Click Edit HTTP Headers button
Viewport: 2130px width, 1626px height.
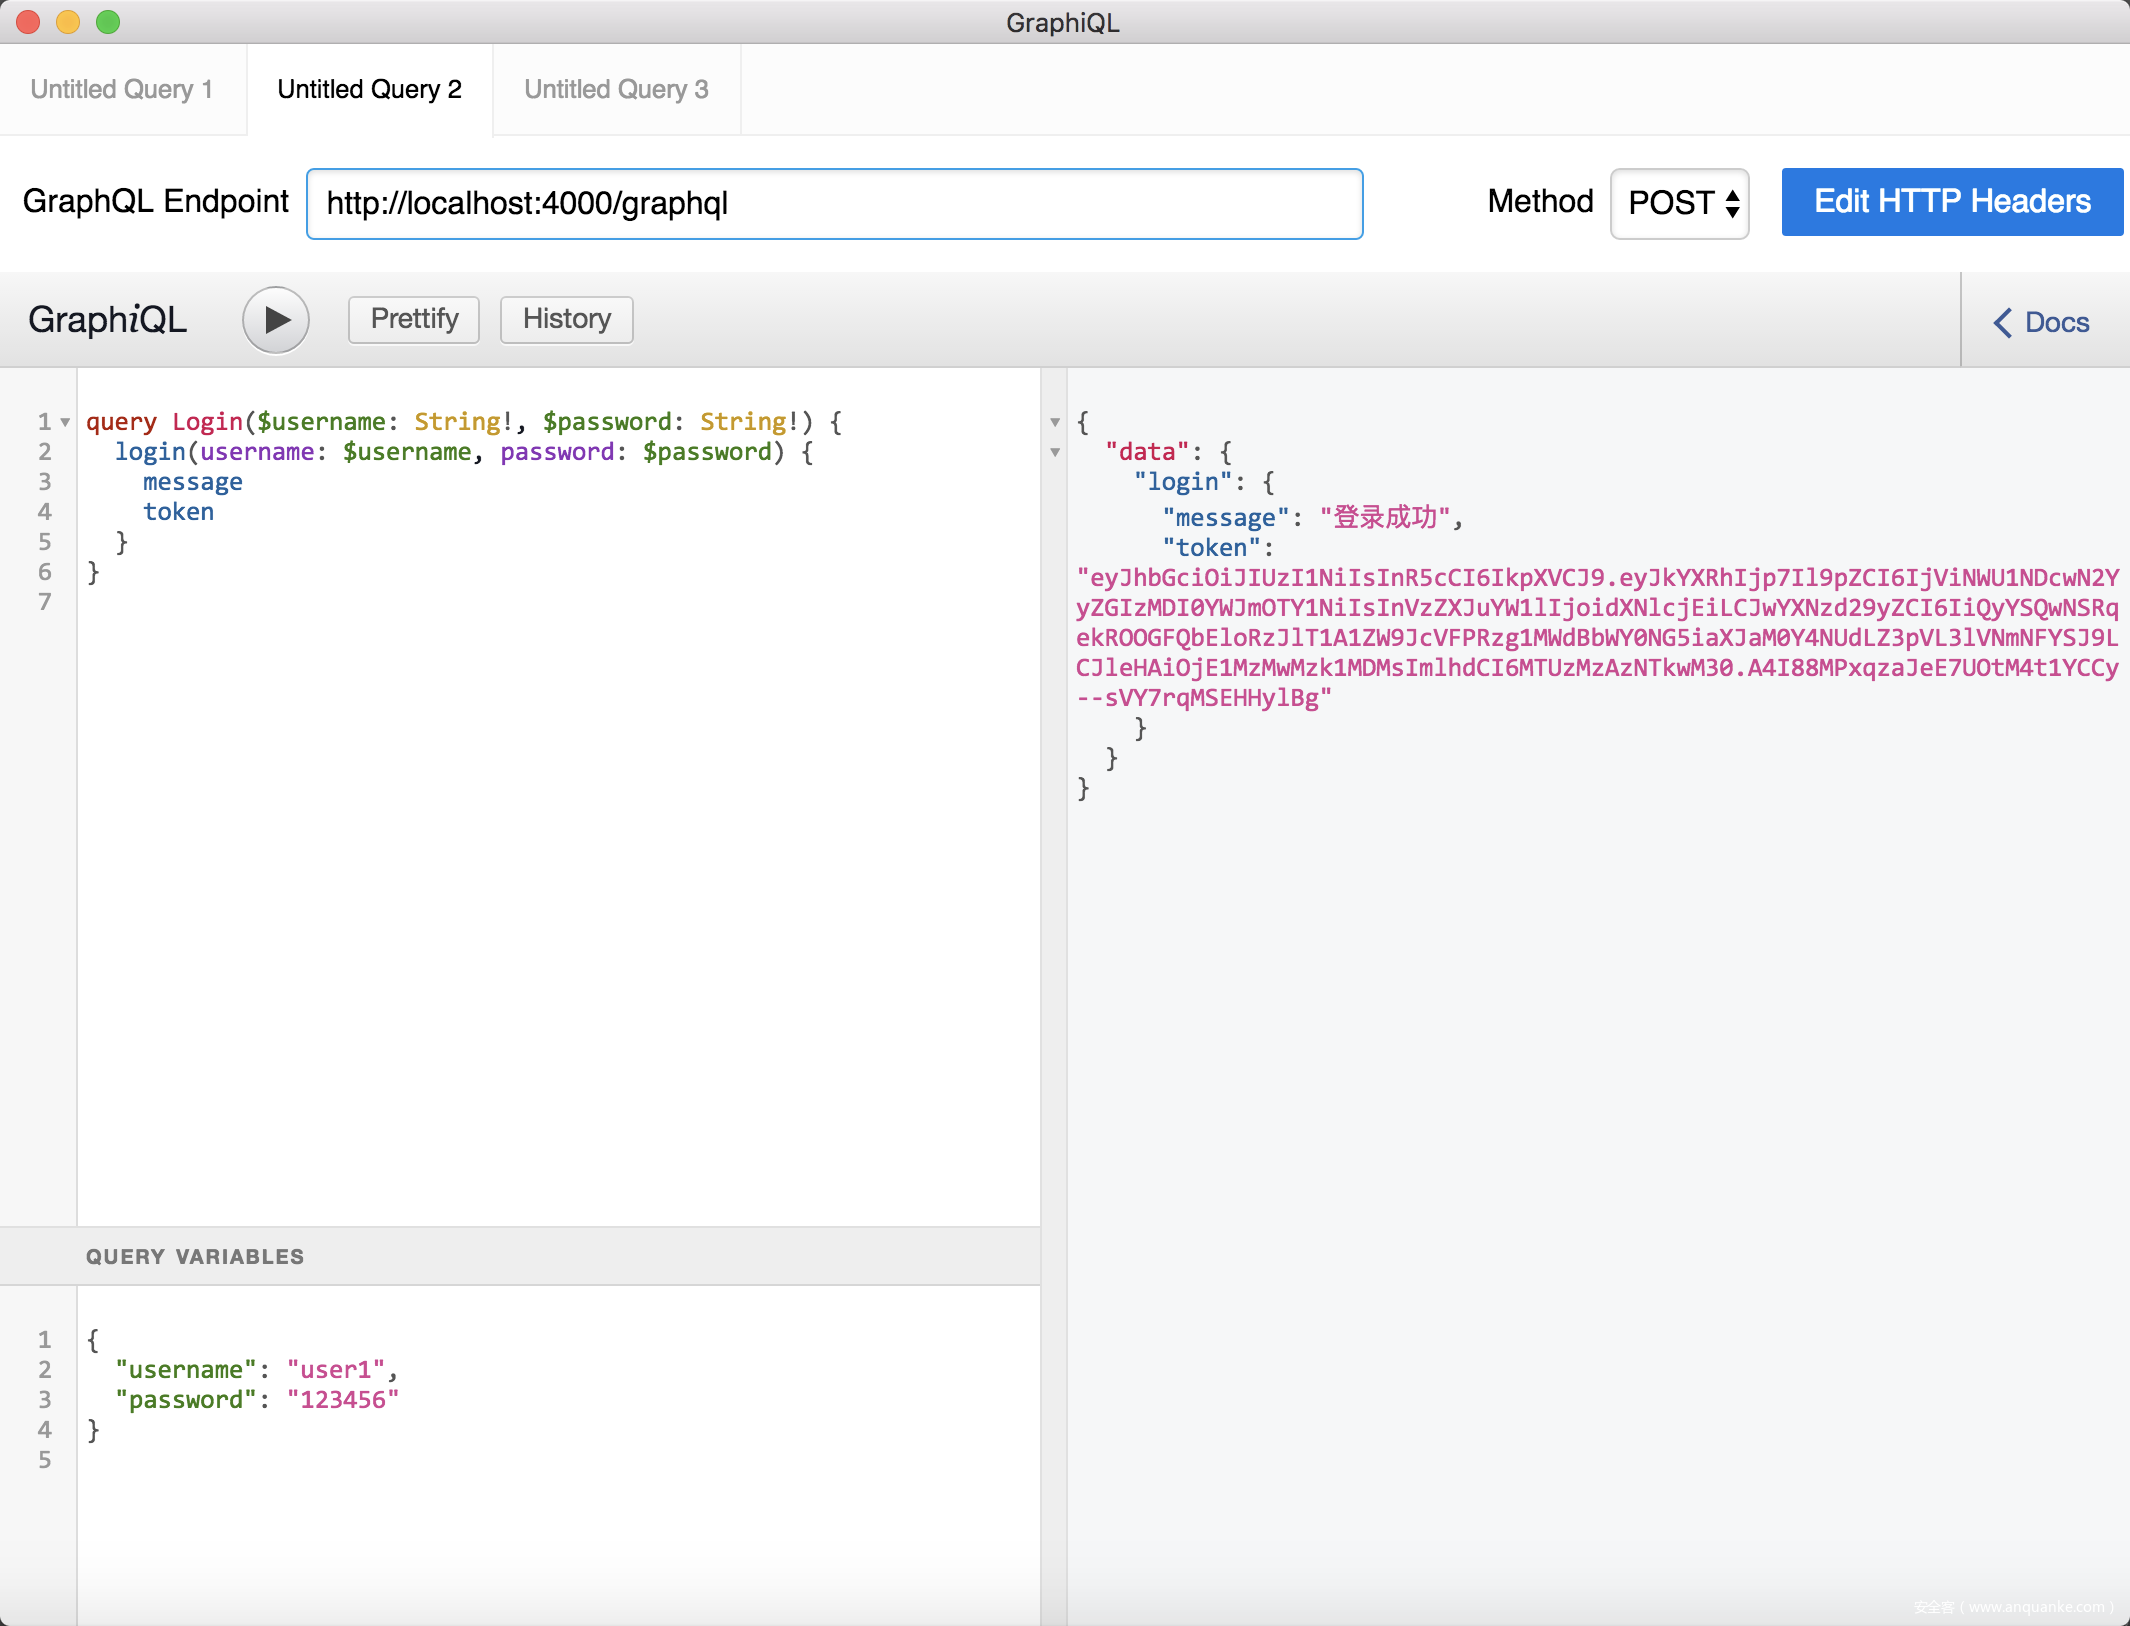point(1951,202)
